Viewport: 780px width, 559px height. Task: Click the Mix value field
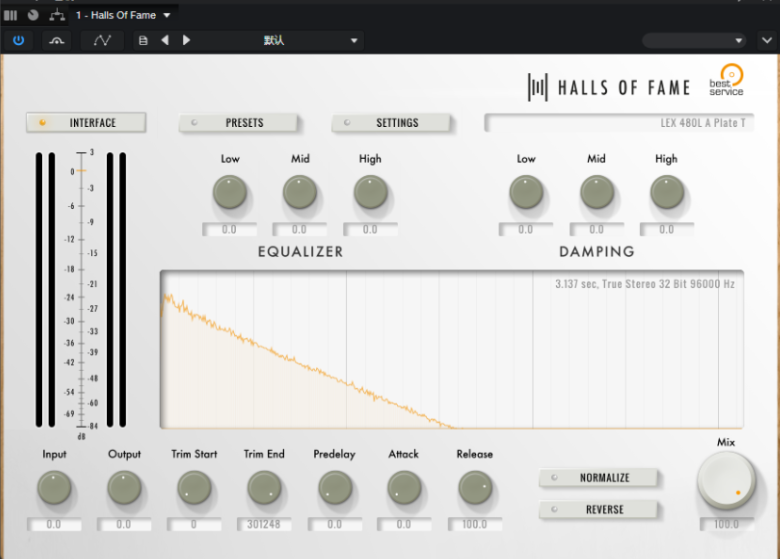(727, 524)
